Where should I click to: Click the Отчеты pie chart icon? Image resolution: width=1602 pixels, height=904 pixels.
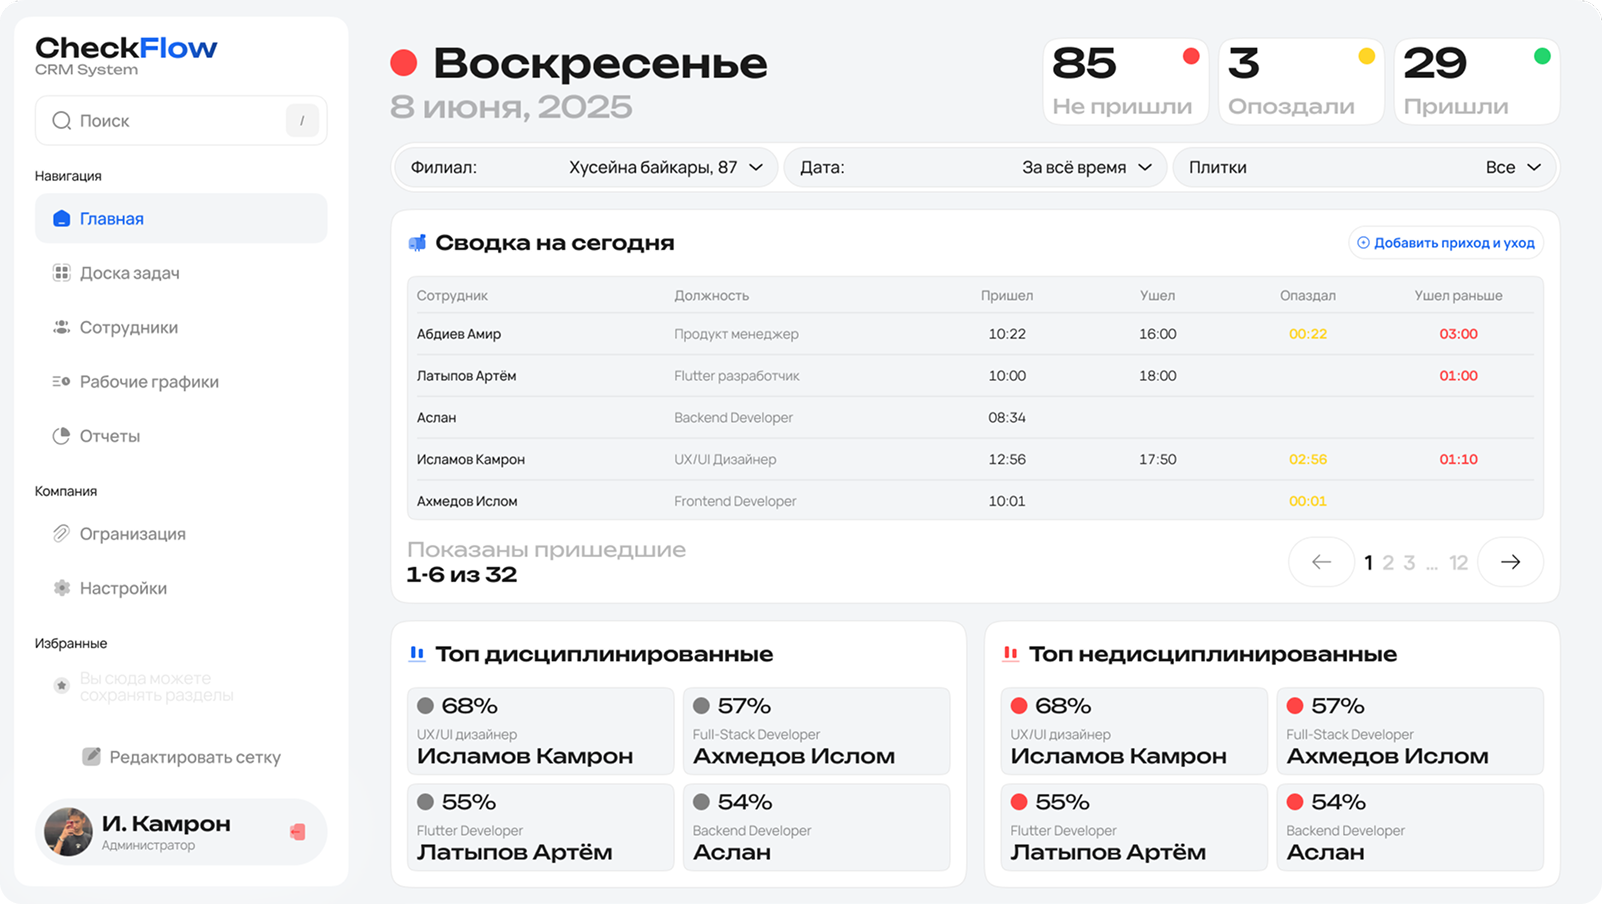pyautogui.click(x=61, y=435)
